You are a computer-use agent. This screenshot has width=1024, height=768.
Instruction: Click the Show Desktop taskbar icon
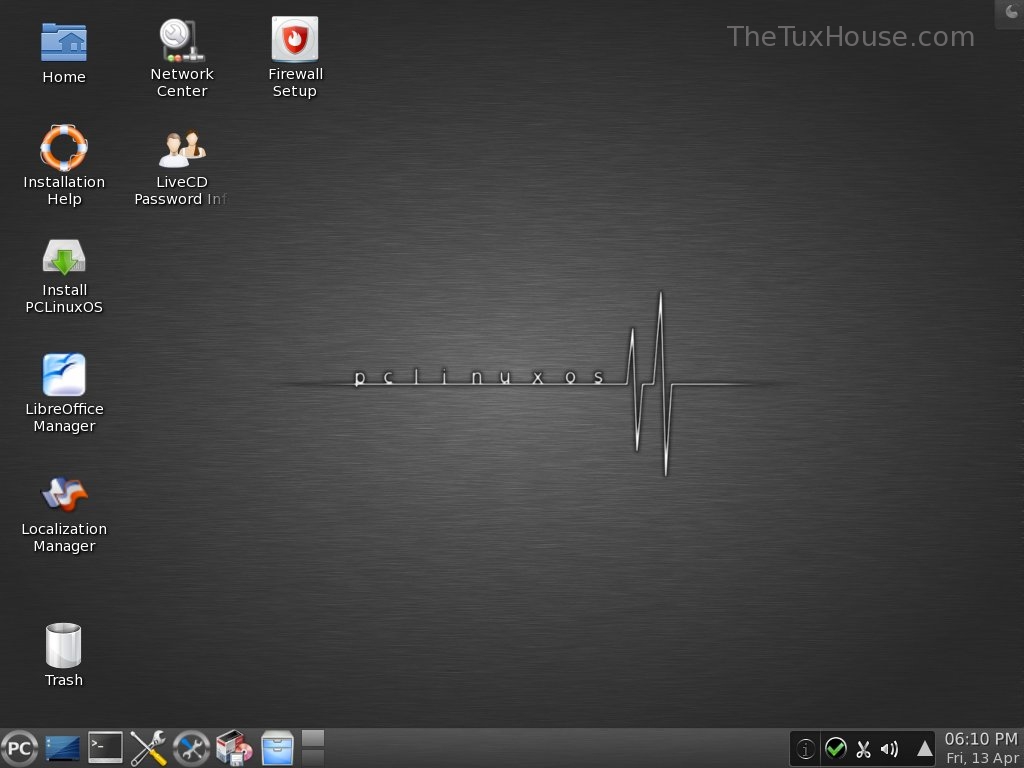coord(61,748)
